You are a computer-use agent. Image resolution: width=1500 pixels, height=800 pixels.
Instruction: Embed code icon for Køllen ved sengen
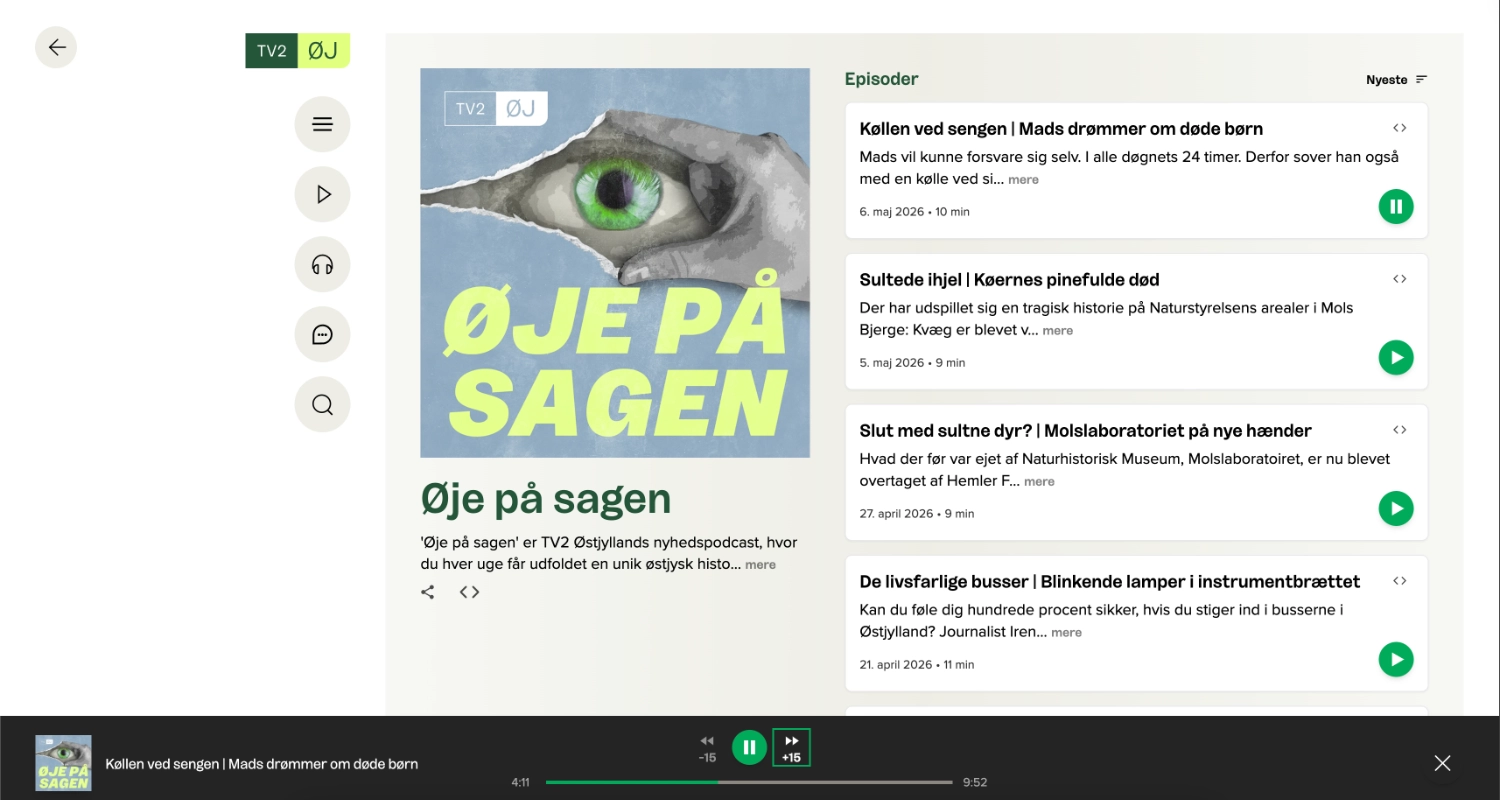[1400, 128]
